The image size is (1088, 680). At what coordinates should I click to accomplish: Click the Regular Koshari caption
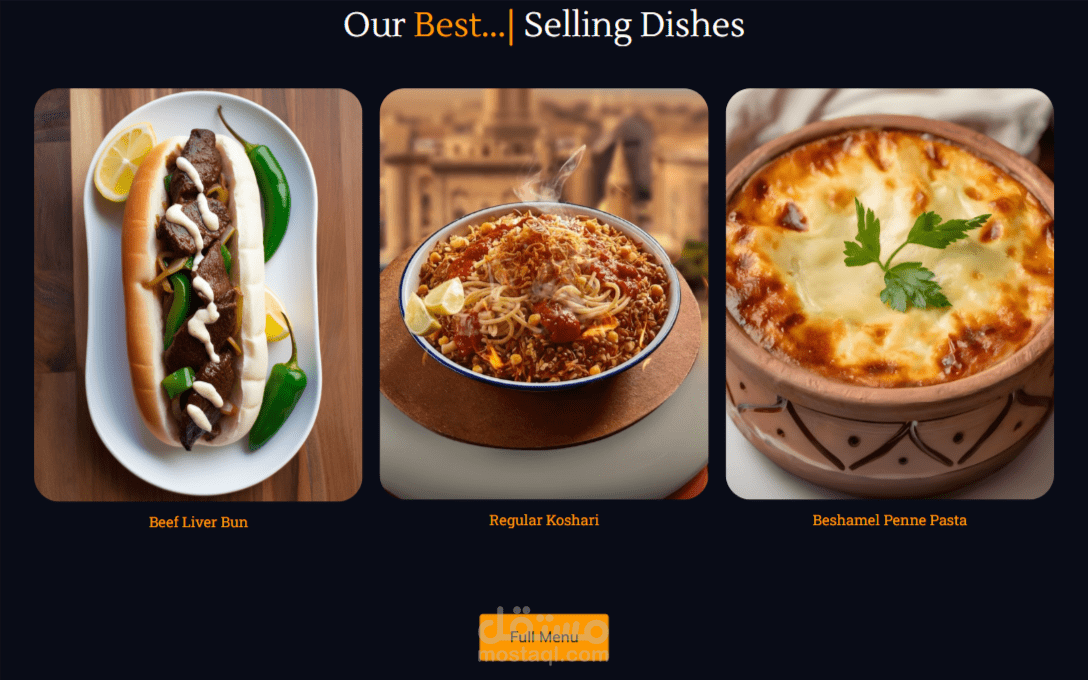[x=543, y=520]
